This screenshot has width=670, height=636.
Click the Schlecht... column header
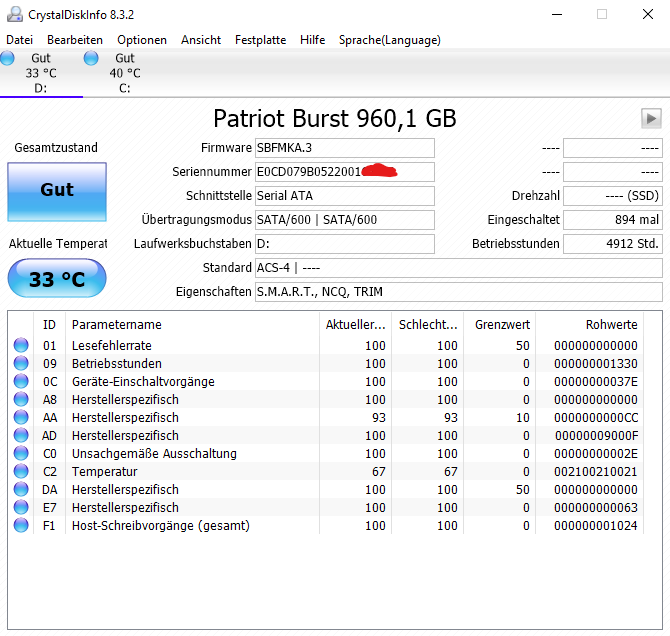tap(428, 325)
